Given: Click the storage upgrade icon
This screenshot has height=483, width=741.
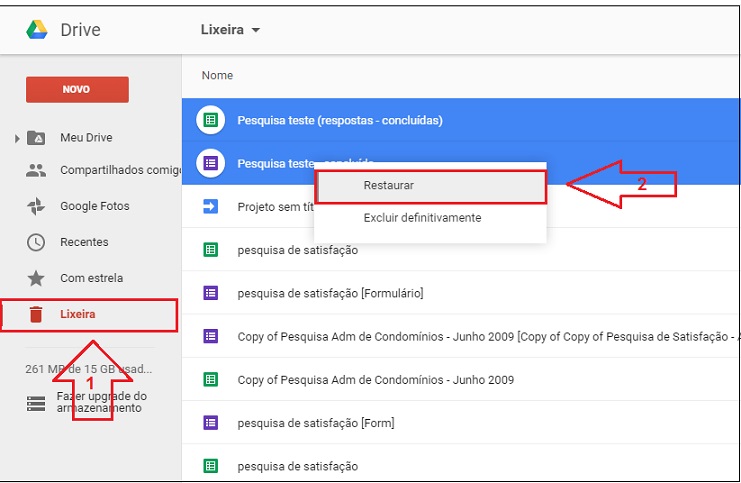Looking at the screenshot, I should click(x=36, y=403).
